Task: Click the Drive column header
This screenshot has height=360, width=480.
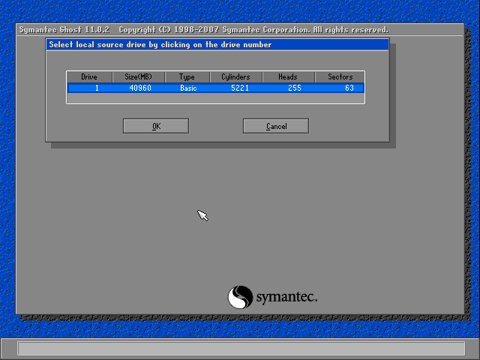Action: tap(89, 77)
